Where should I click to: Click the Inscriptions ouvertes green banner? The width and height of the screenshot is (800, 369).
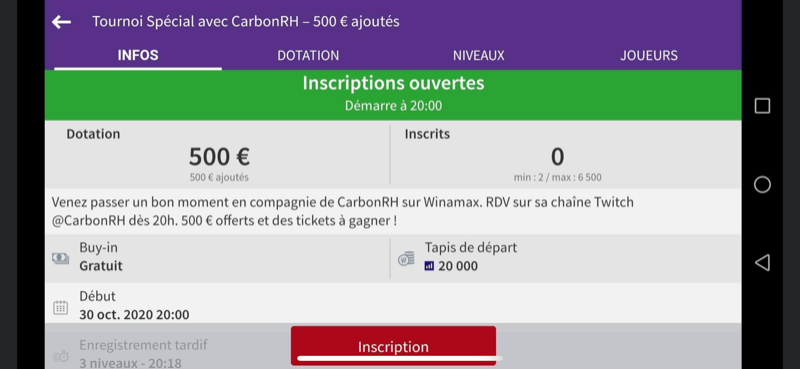point(393,95)
